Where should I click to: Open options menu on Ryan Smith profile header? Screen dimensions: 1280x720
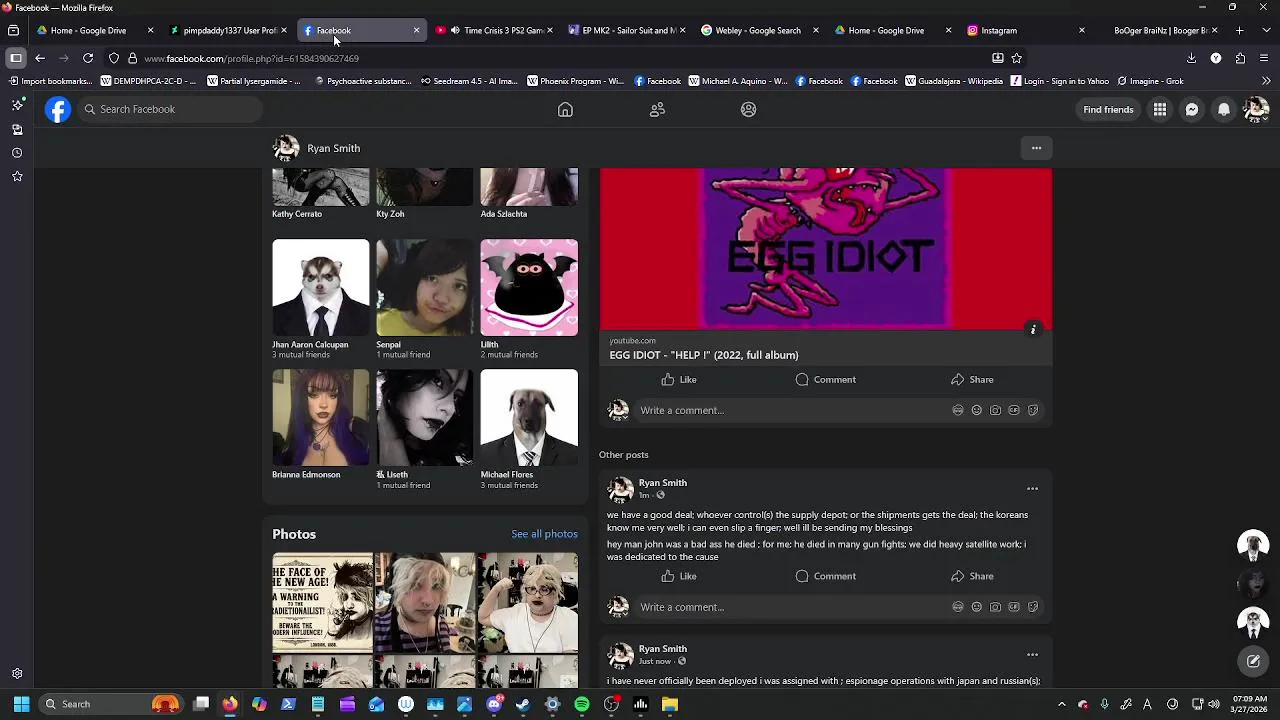pos(1036,148)
